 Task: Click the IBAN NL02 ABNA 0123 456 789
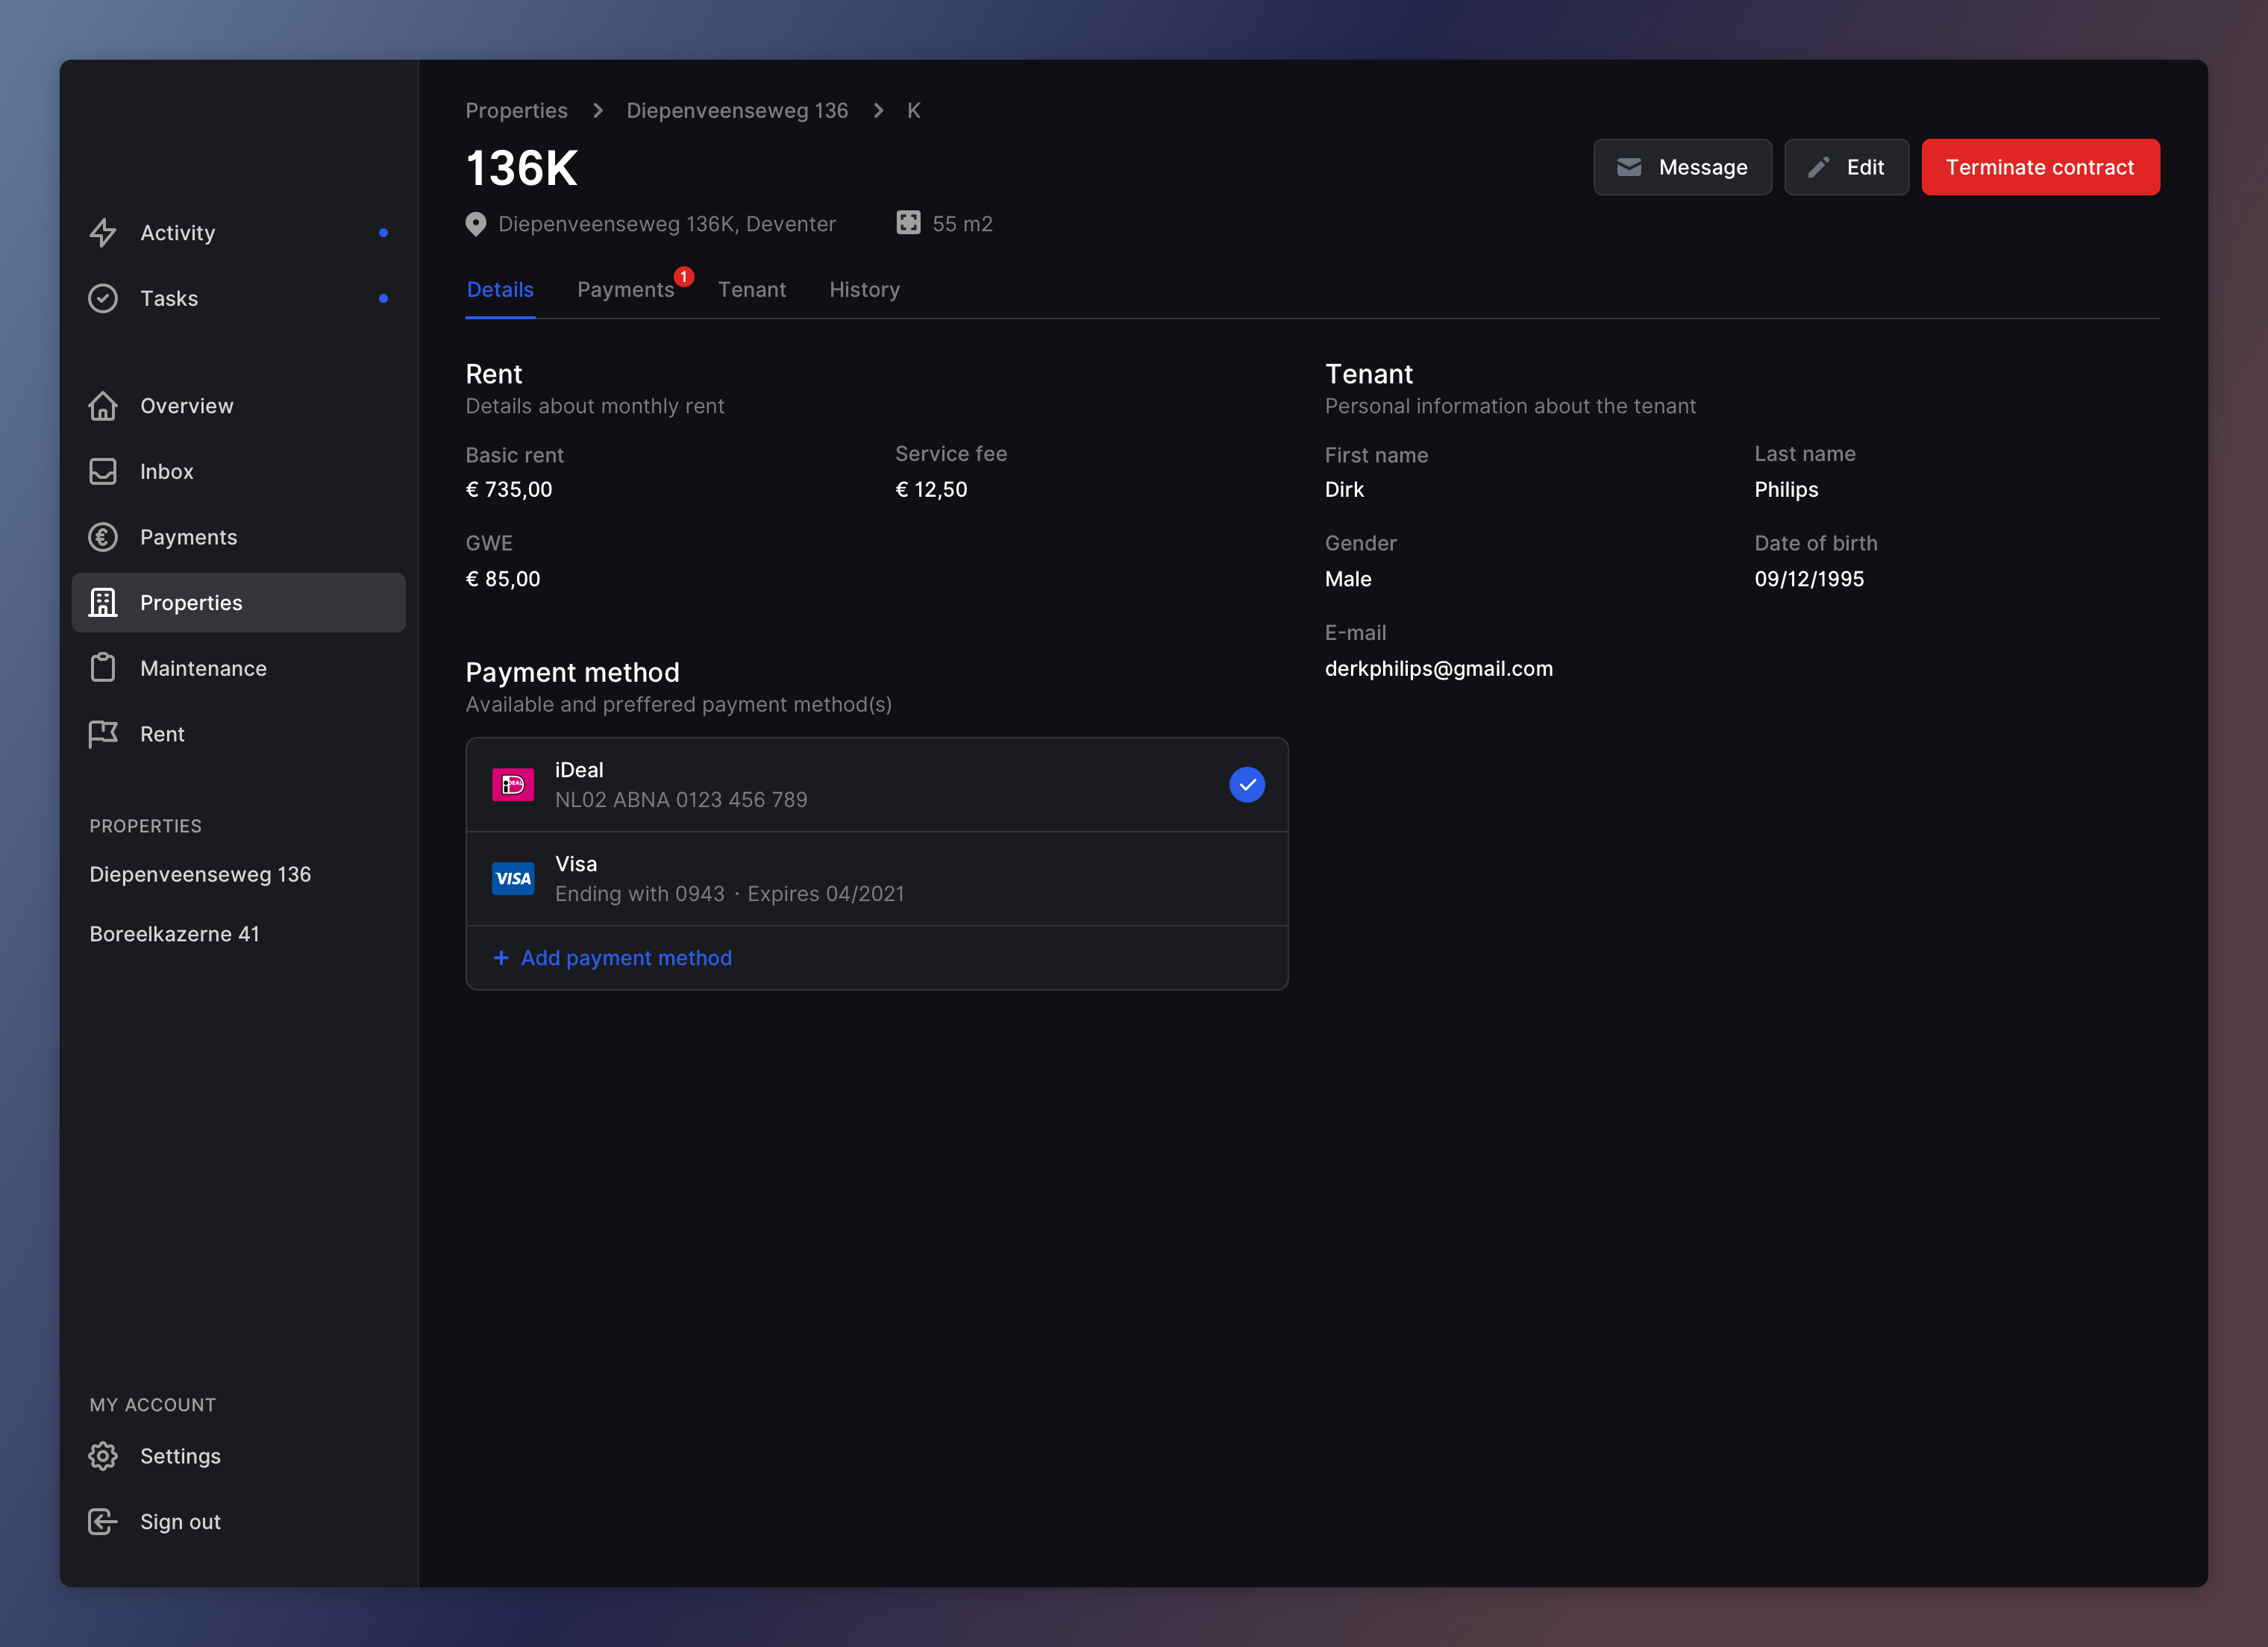(681, 800)
